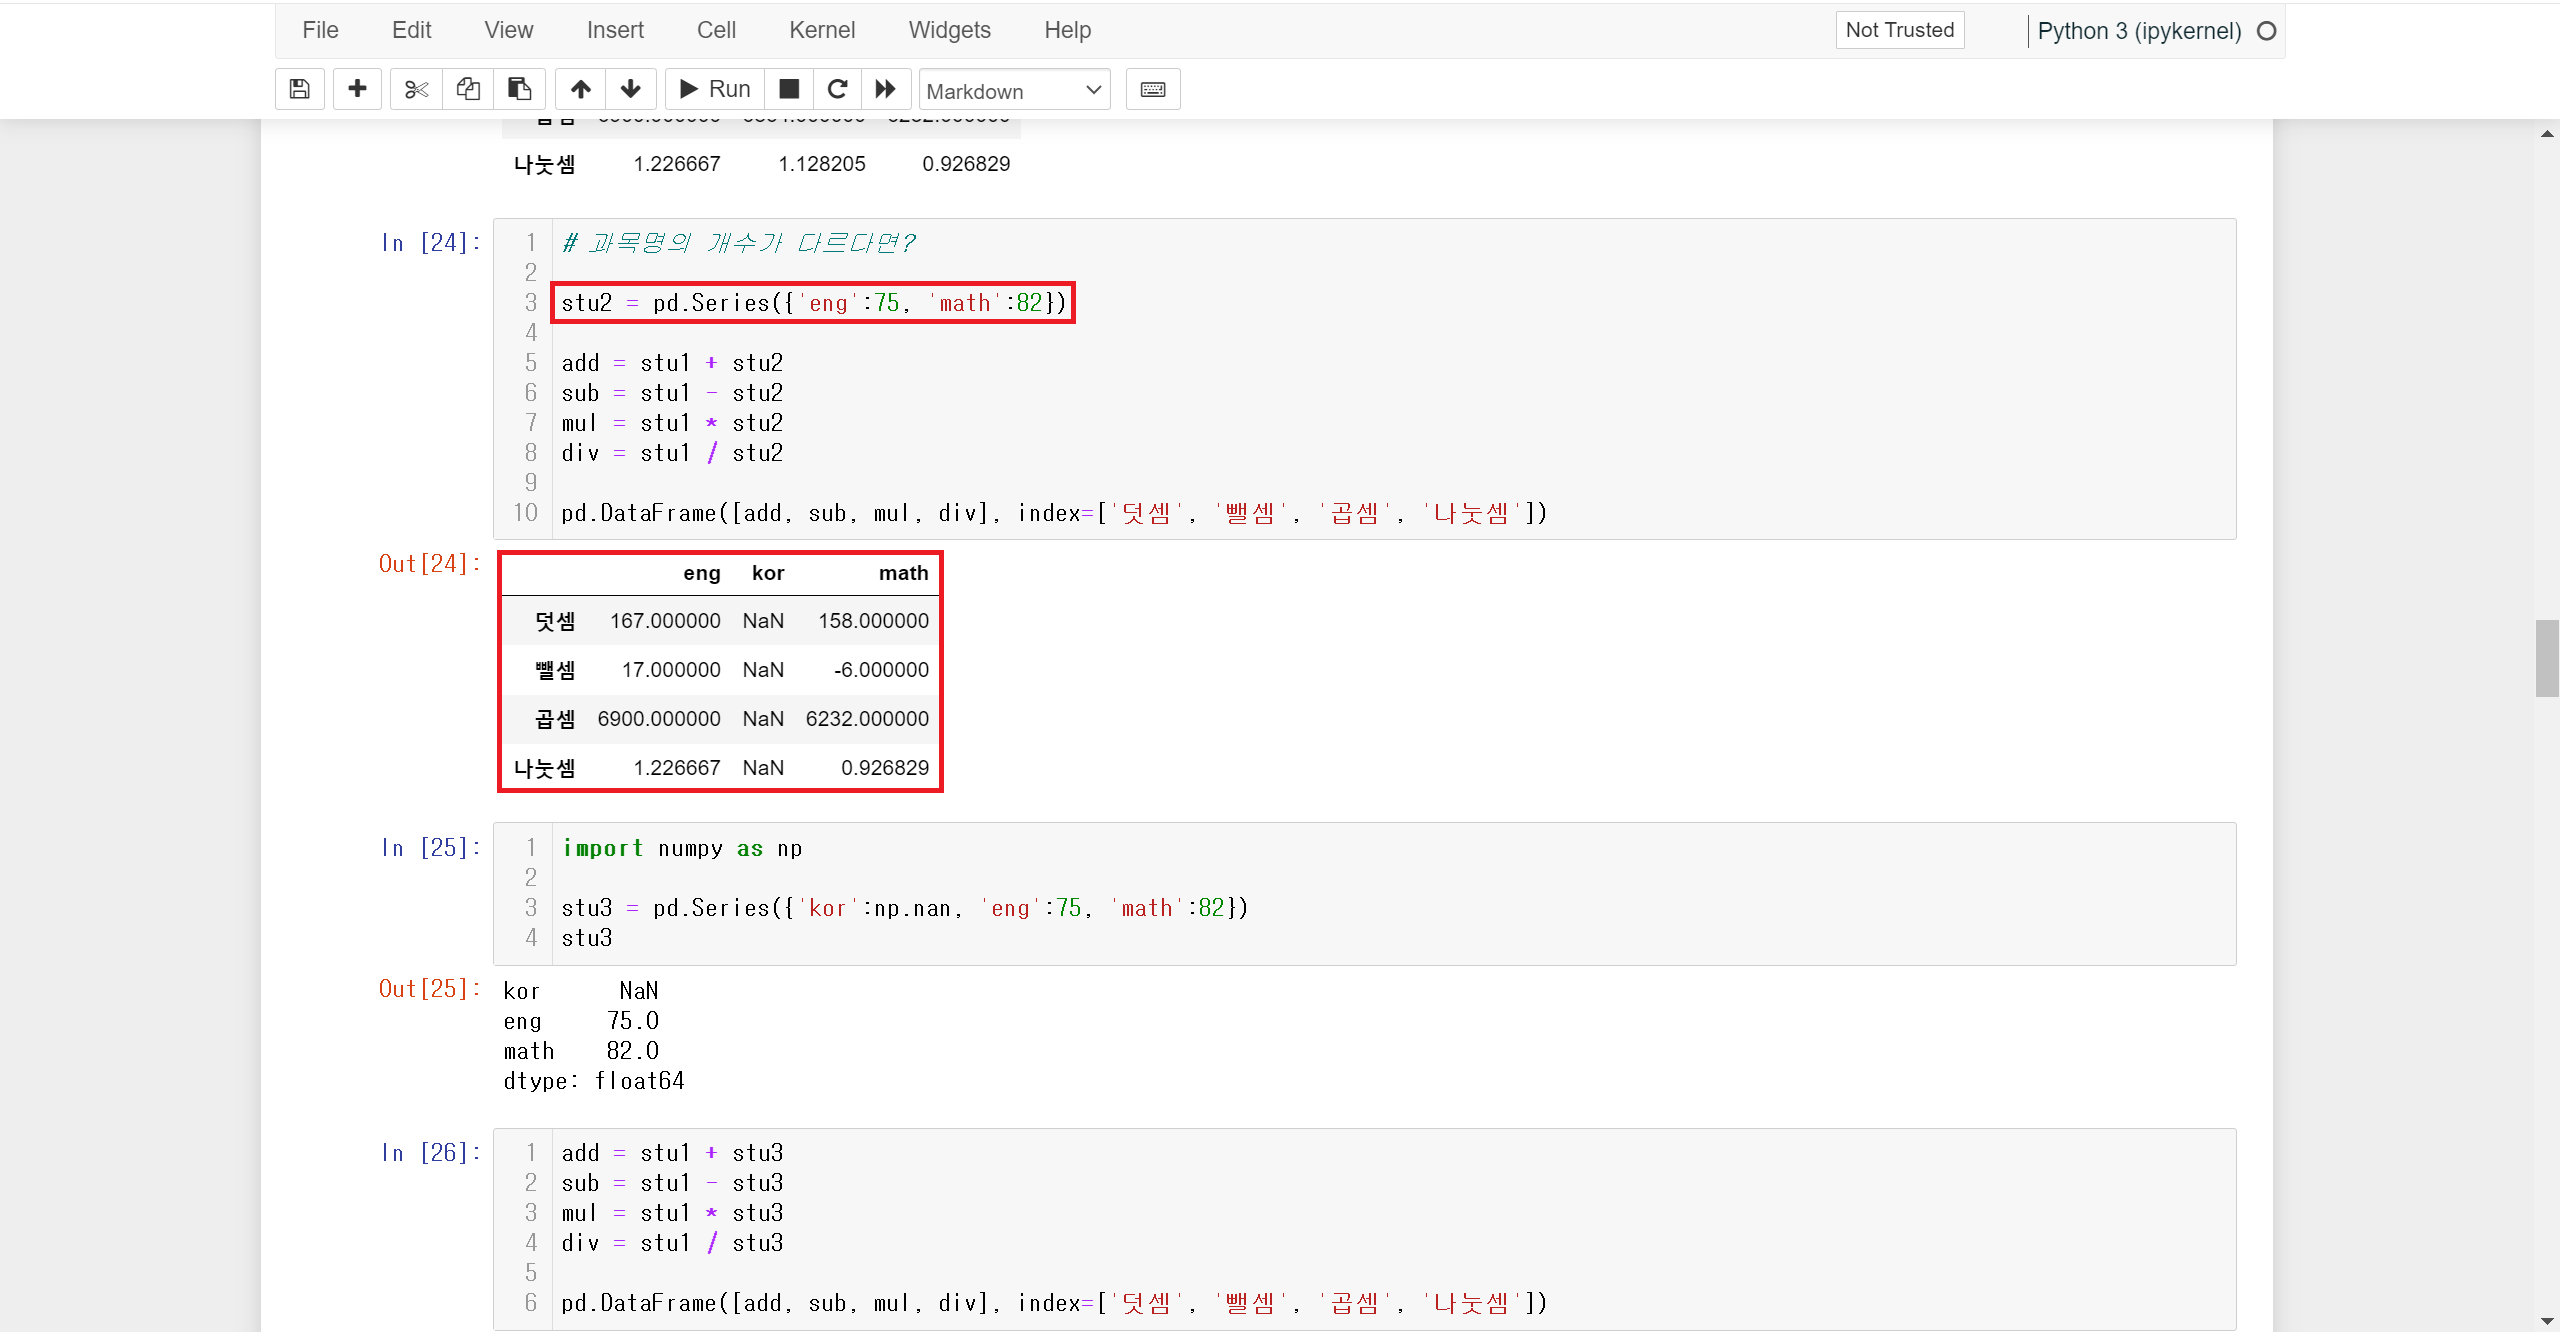Image resolution: width=2560 pixels, height=1332 pixels.
Task: Open the Widgets menu
Action: pos(949,30)
